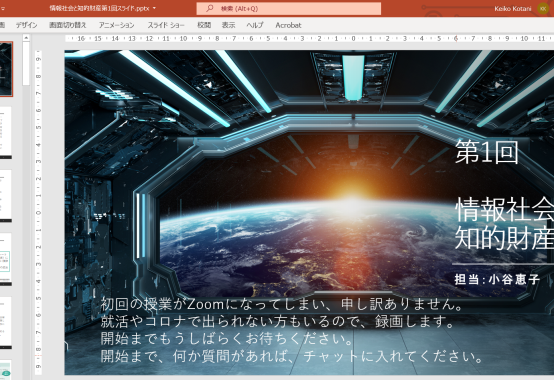Click the line starting 初回の授業がZoom
This screenshot has height=380, width=554.
pyautogui.click(x=282, y=304)
